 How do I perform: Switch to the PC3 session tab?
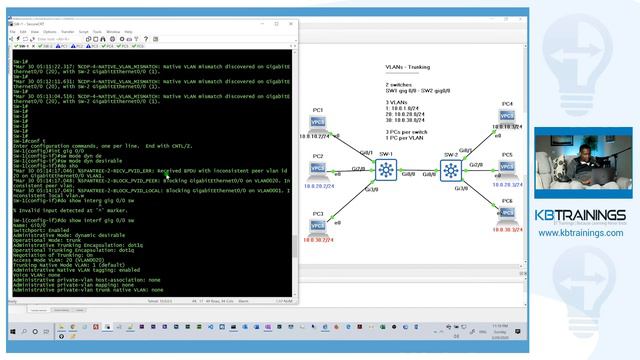[x=92, y=46]
